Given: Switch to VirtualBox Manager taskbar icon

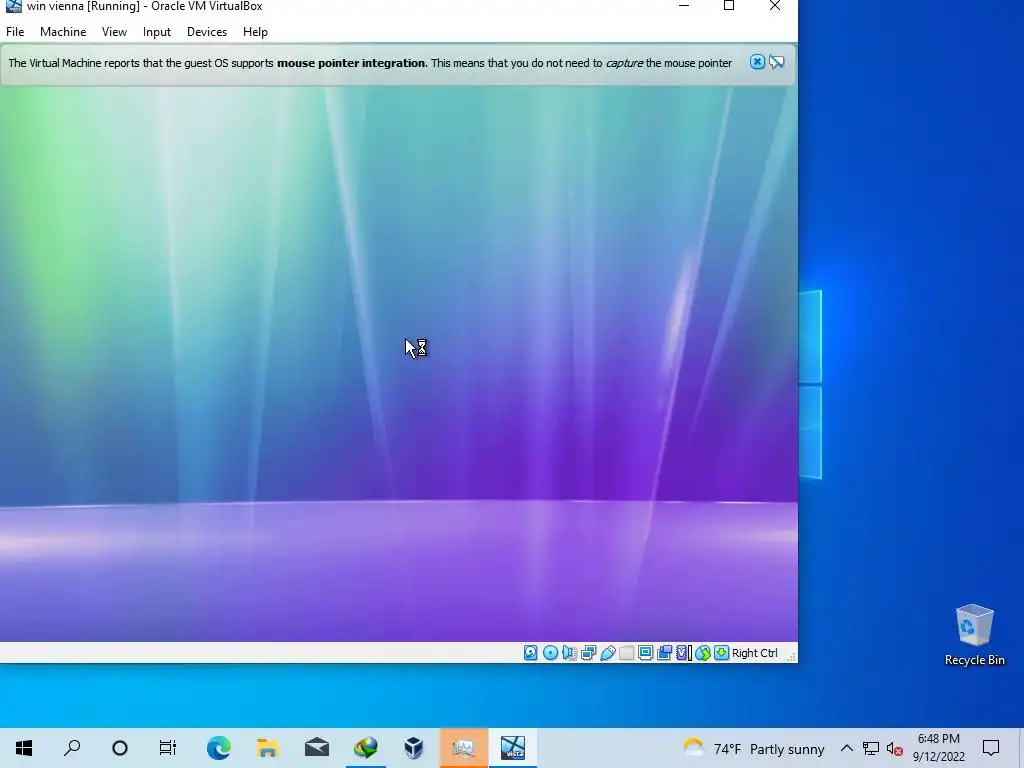Looking at the screenshot, I should [x=414, y=748].
